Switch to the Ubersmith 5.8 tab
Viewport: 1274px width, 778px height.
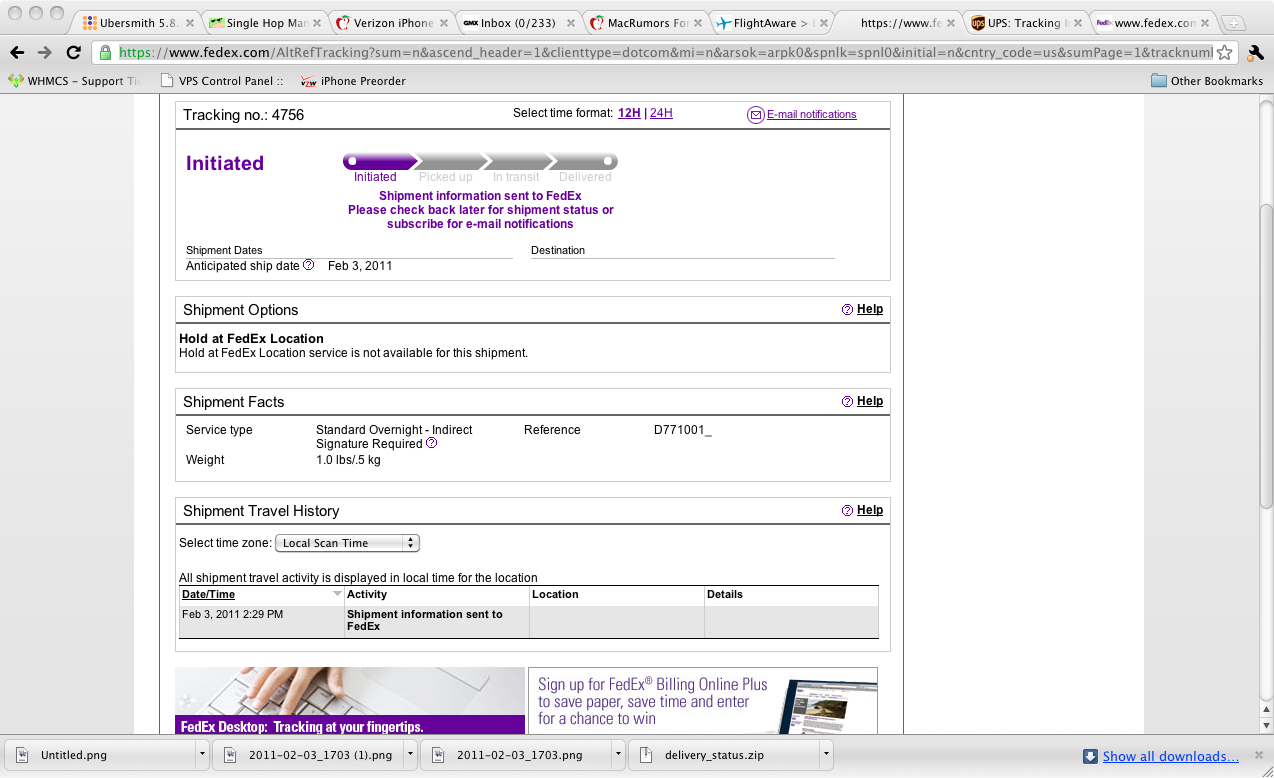tap(138, 23)
